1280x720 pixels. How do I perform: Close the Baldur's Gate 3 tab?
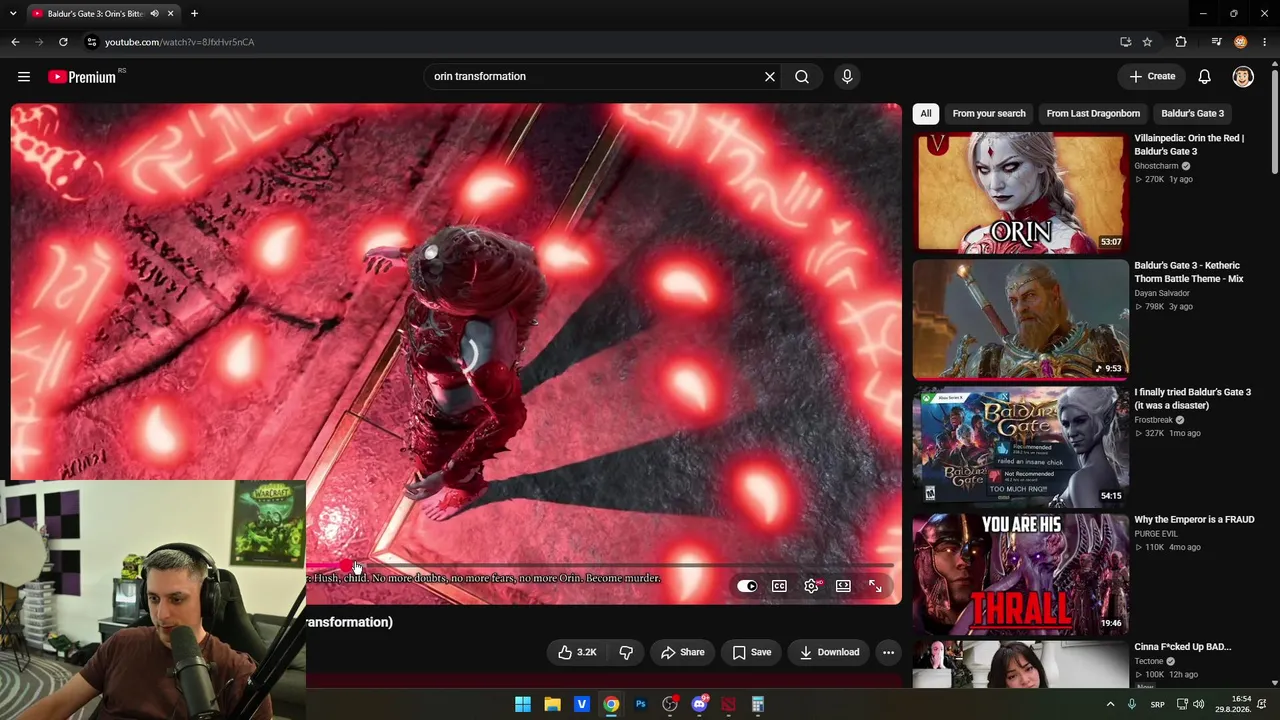(x=171, y=14)
